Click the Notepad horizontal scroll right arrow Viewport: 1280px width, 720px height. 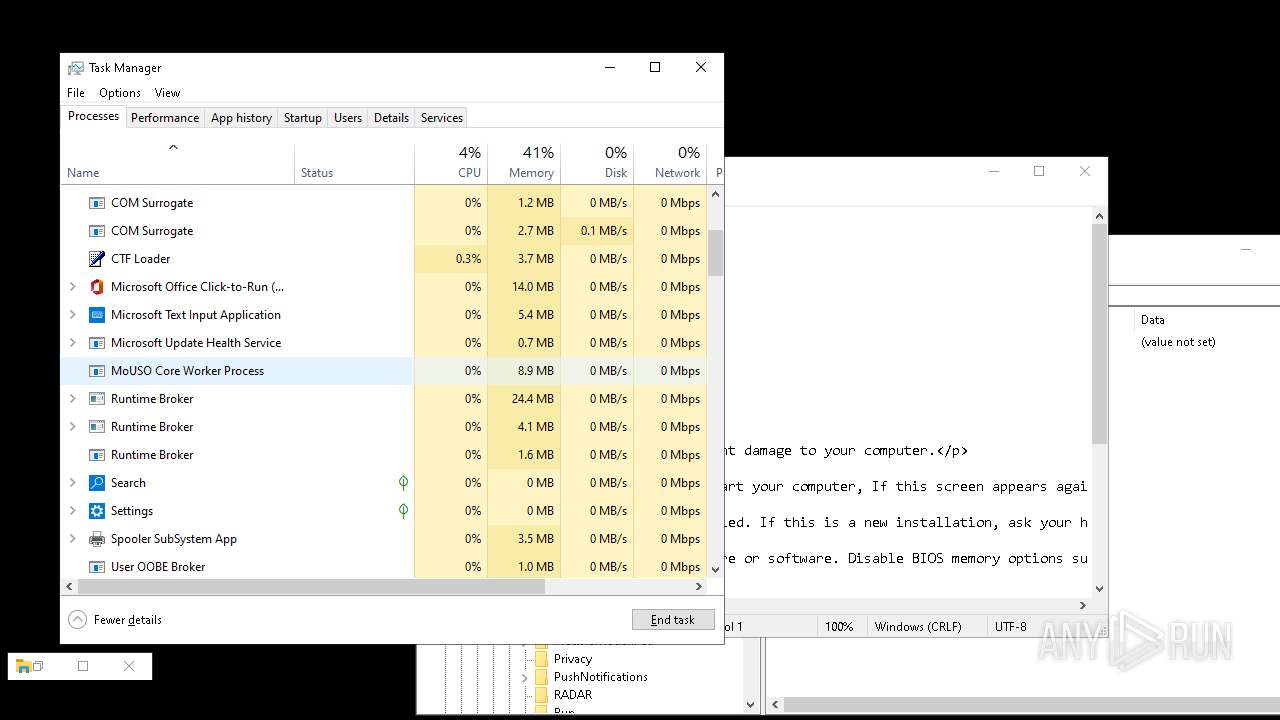[x=1082, y=605]
